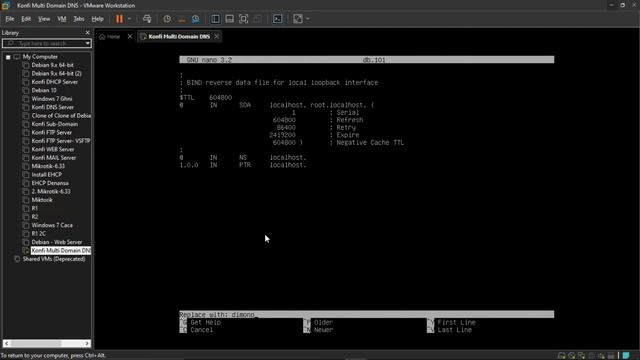Viewport: 640px width, 360px height.
Task: Select Konfi FTP Server VM
Action: 52,133
